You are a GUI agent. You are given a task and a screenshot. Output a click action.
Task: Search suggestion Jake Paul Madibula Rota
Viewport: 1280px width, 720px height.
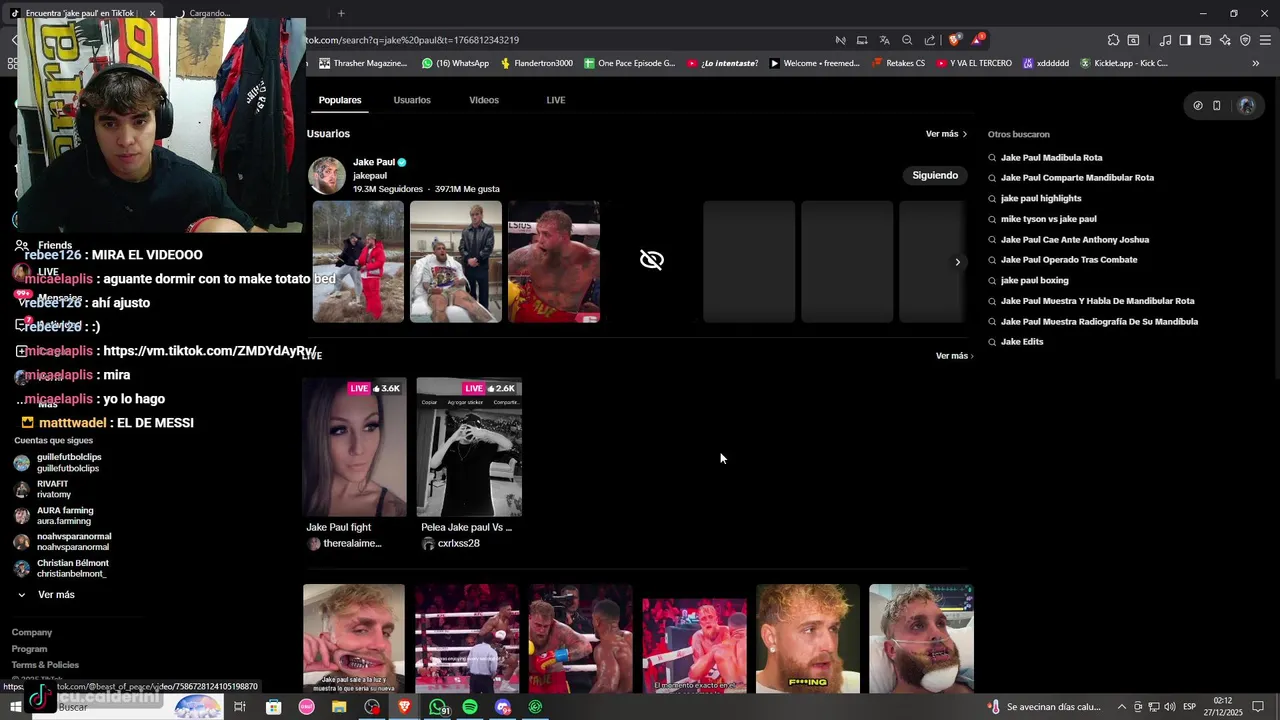1051,157
